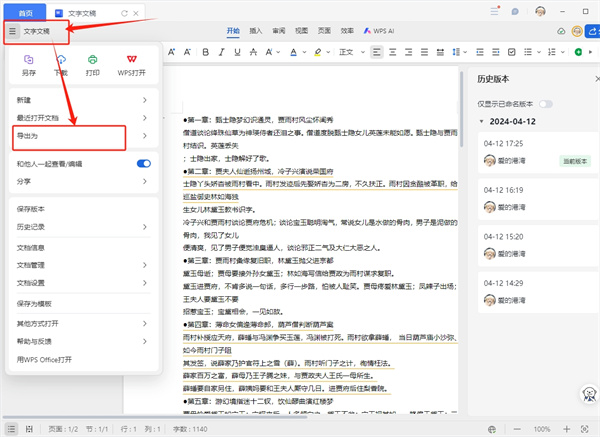Open the line spacing dropdown arrow
The height and width of the screenshot is (437, 600).
(x=465, y=52)
